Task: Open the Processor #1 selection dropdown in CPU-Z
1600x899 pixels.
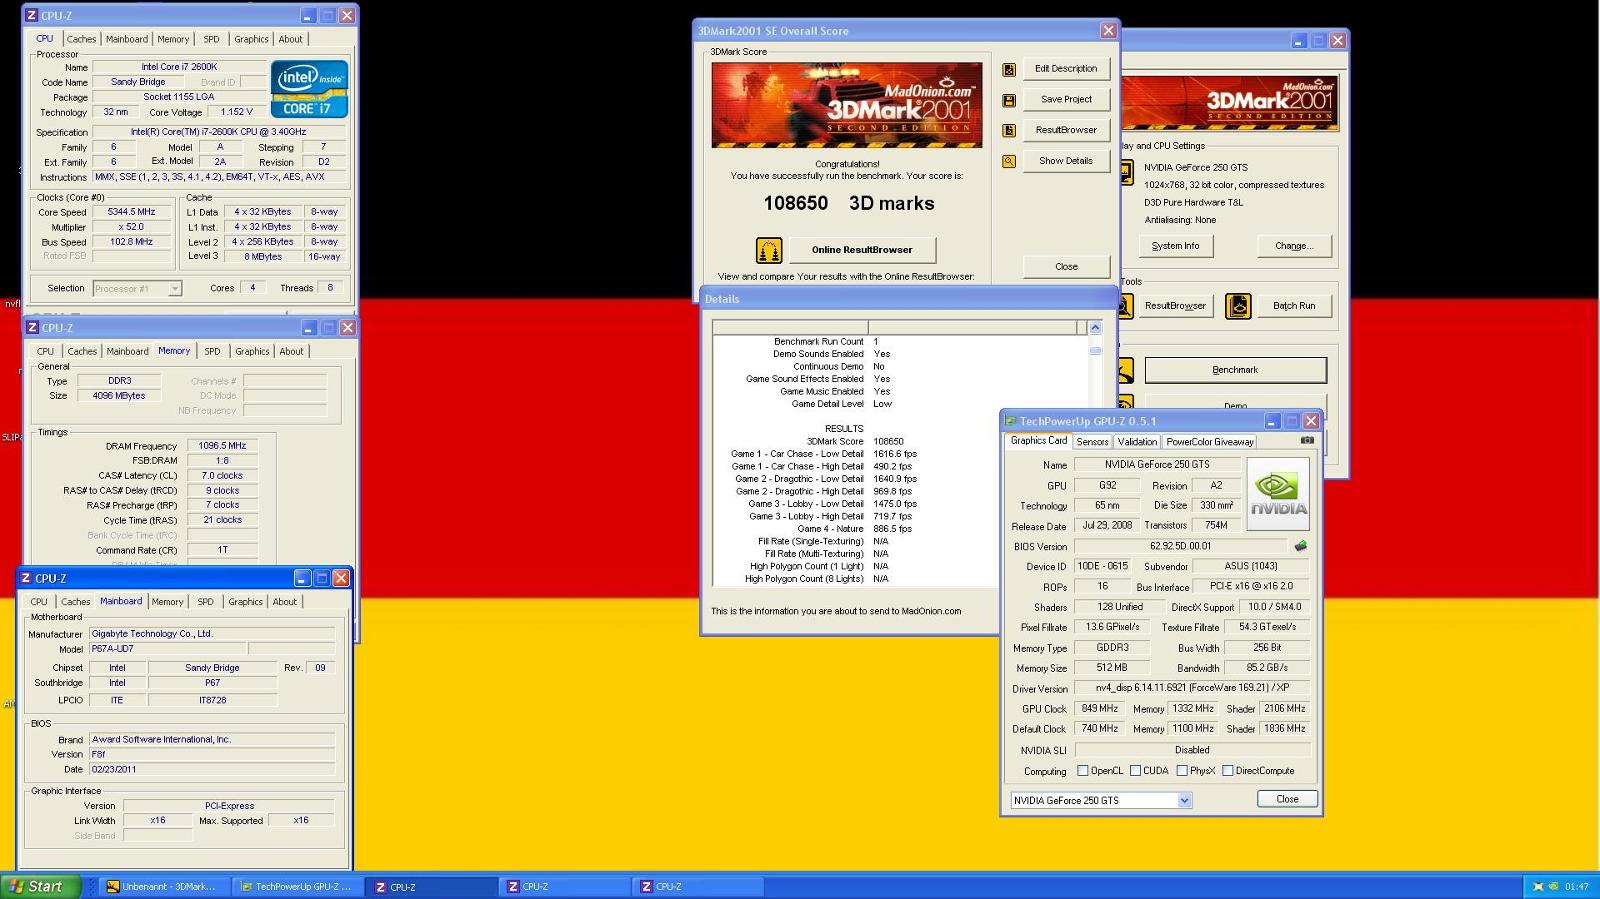Action: pos(175,289)
